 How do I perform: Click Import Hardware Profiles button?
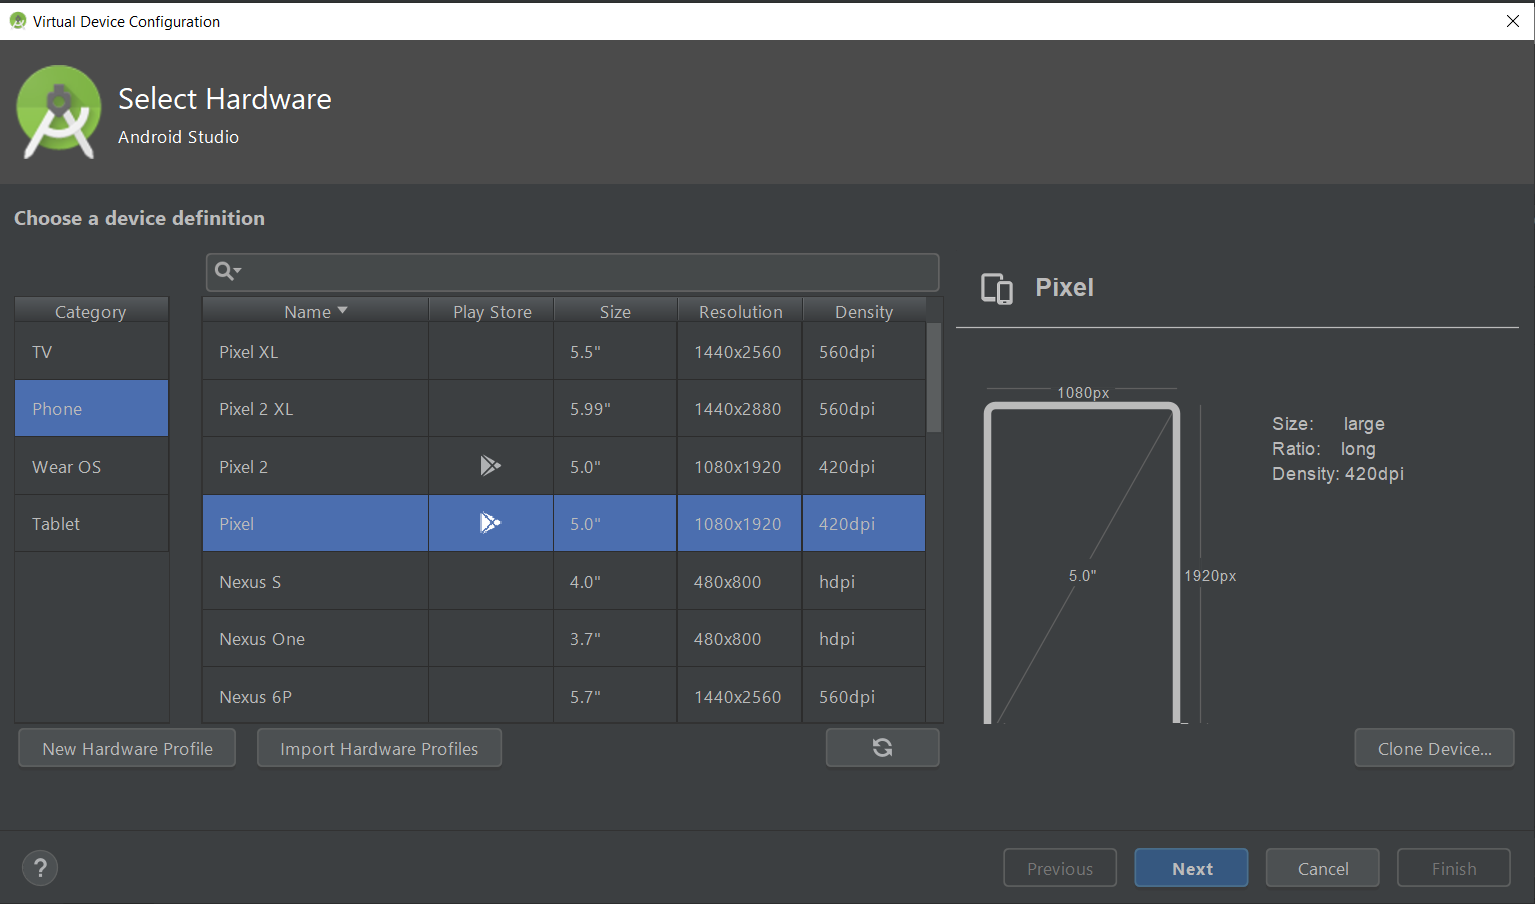click(x=379, y=748)
